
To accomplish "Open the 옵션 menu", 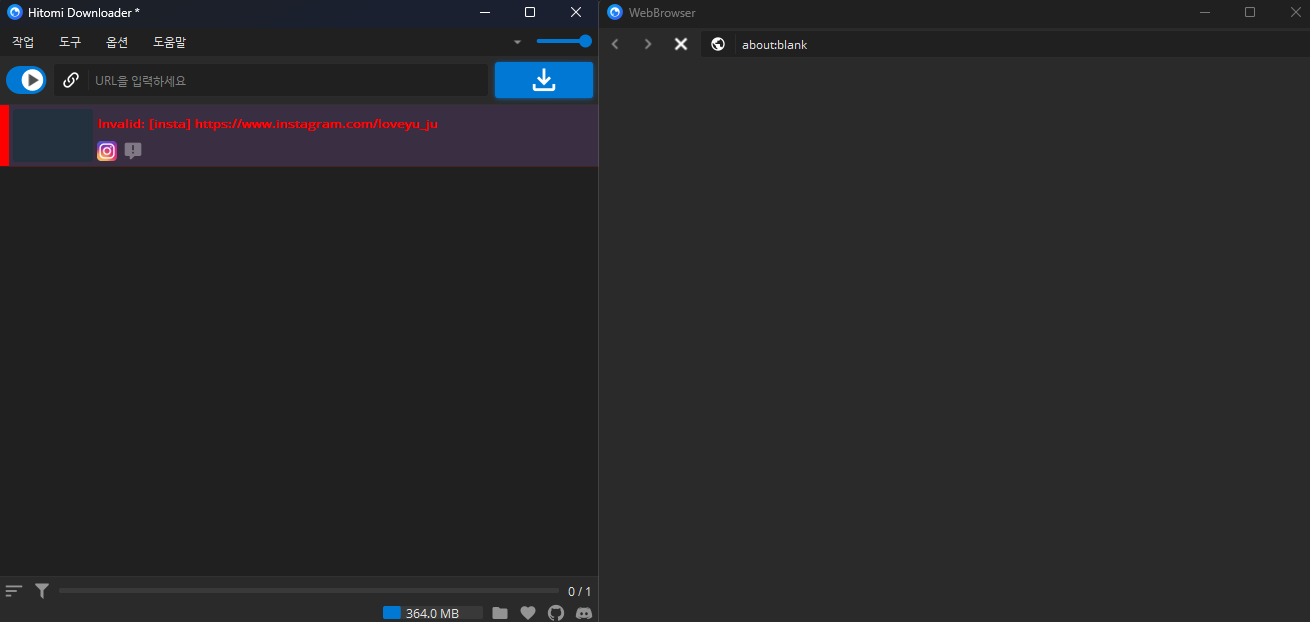I will pos(116,42).
